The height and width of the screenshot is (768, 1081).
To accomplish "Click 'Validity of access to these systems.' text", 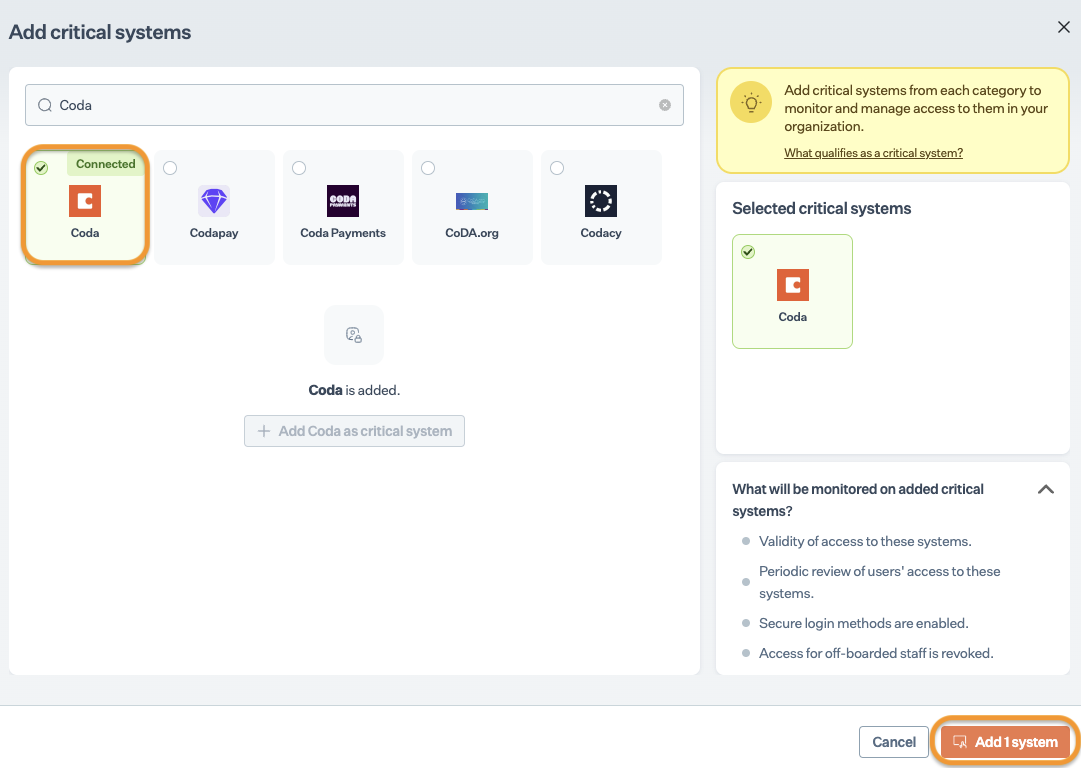I will coord(865,541).
